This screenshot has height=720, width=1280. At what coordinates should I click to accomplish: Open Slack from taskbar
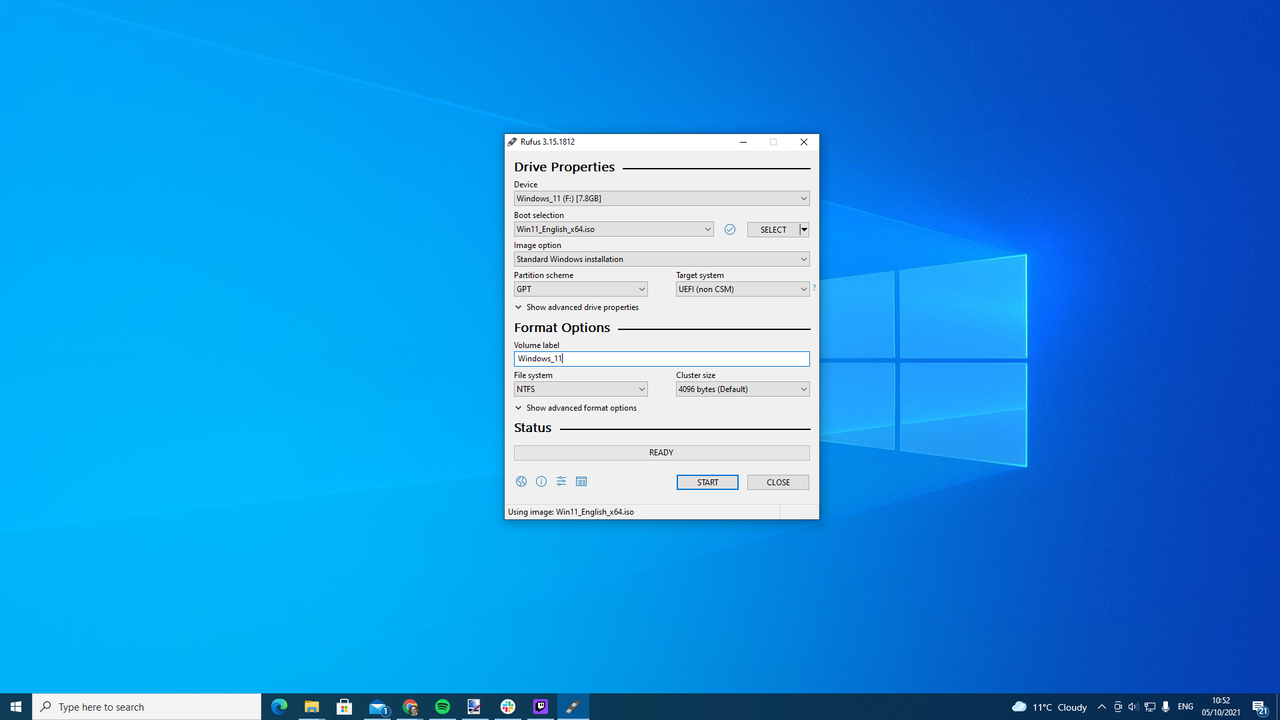click(x=508, y=707)
